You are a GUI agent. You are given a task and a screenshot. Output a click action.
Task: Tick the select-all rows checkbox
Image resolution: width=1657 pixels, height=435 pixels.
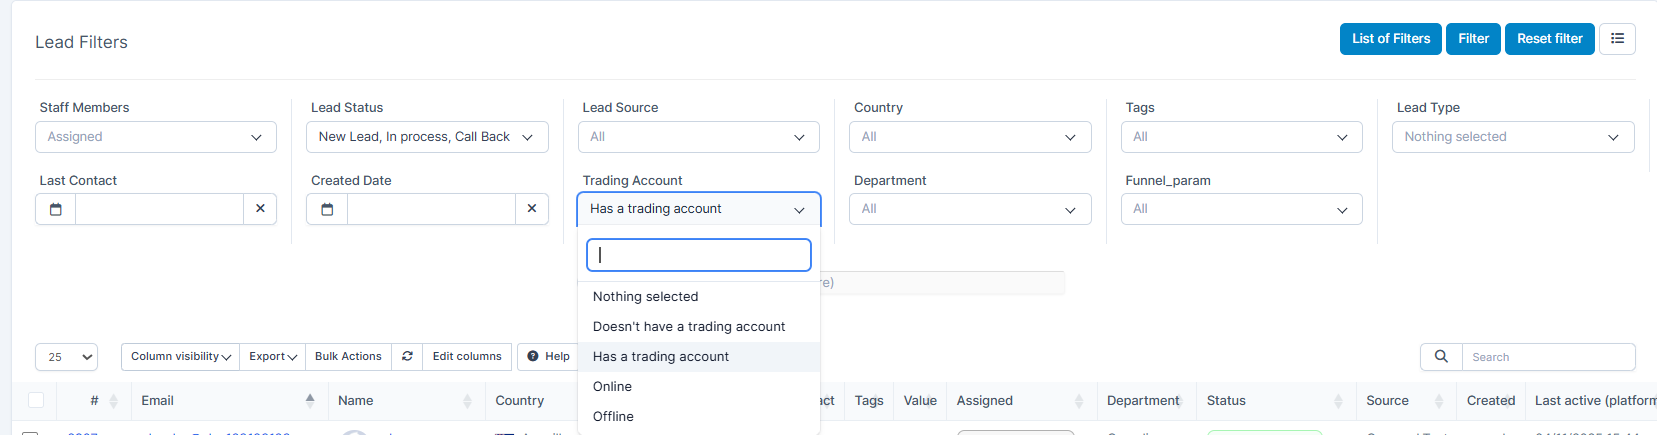(36, 401)
